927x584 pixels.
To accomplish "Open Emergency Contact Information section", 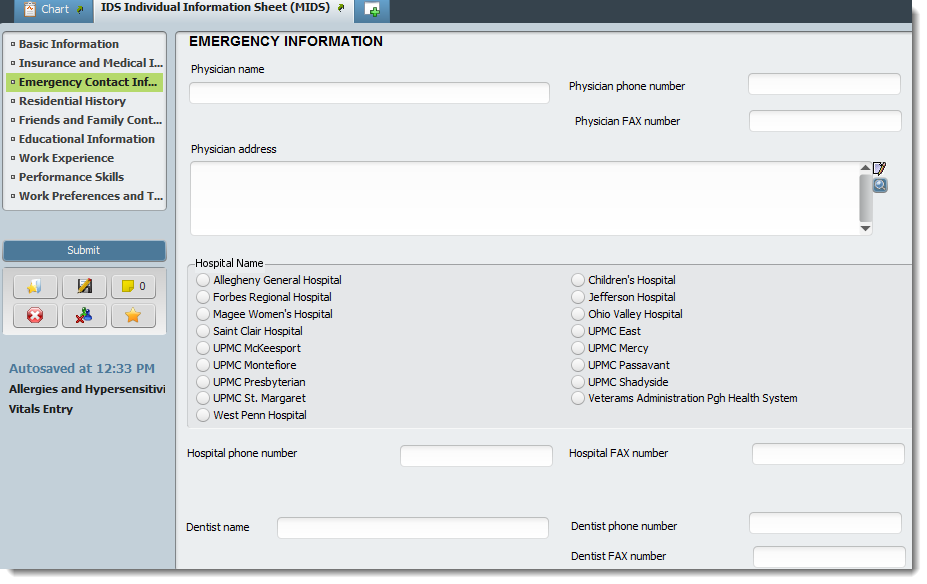I will click(85, 82).
